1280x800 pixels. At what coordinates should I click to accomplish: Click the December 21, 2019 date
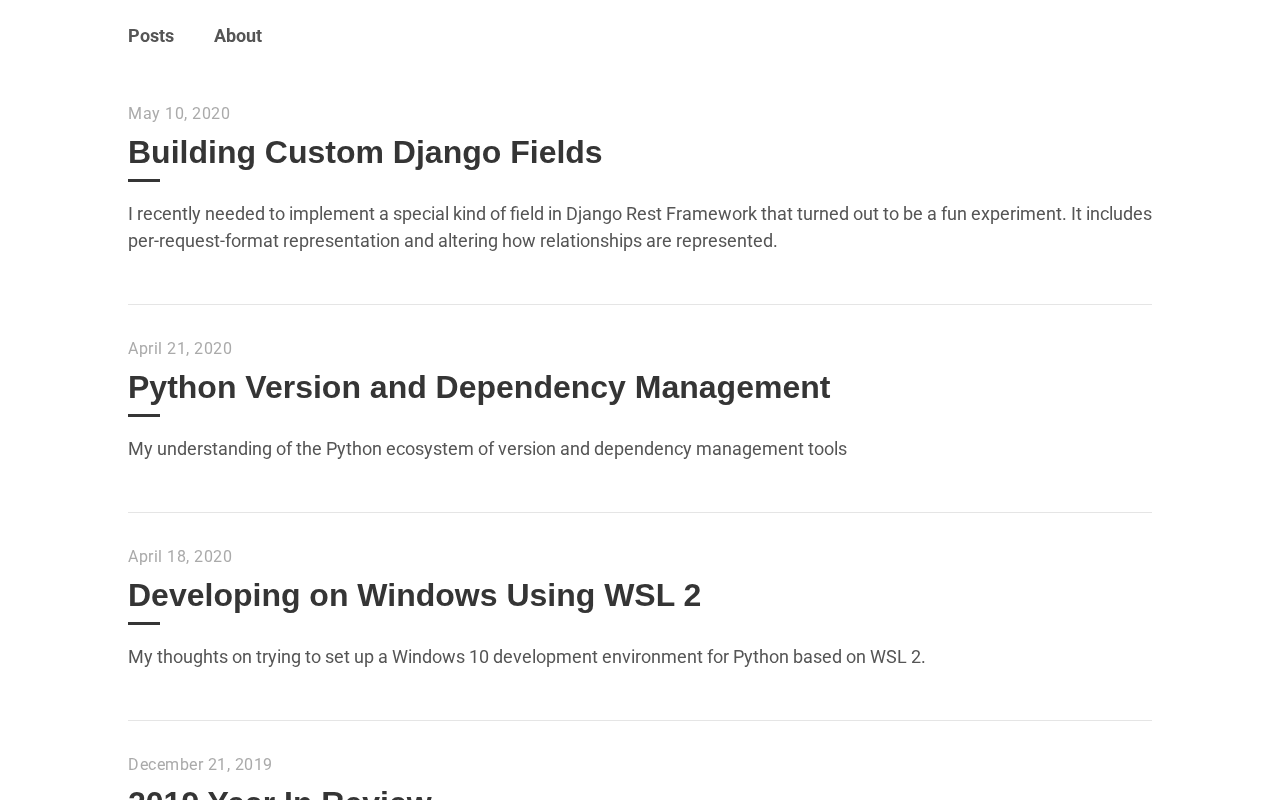click(x=200, y=765)
